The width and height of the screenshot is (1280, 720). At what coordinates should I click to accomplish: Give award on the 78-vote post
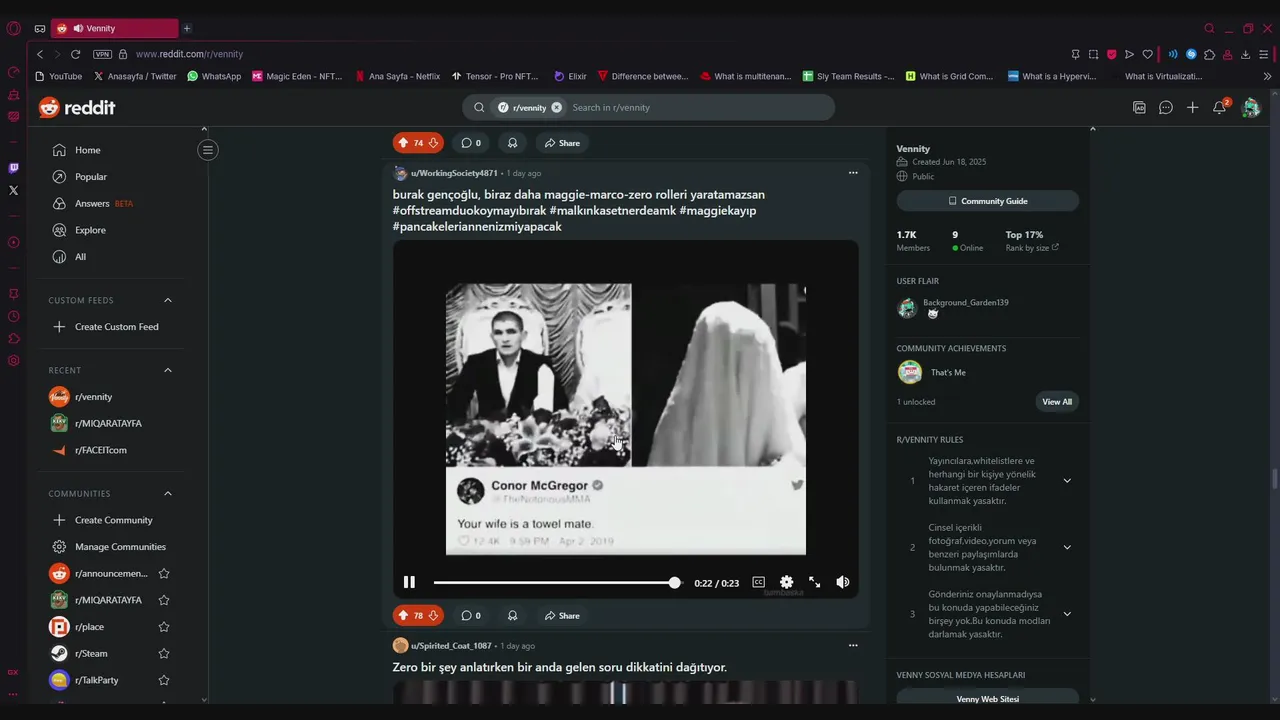512,615
